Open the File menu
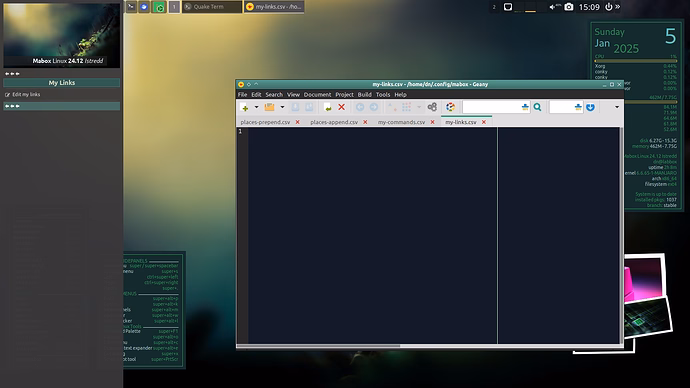This screenshot has height=388, width=690. [242, 95]
